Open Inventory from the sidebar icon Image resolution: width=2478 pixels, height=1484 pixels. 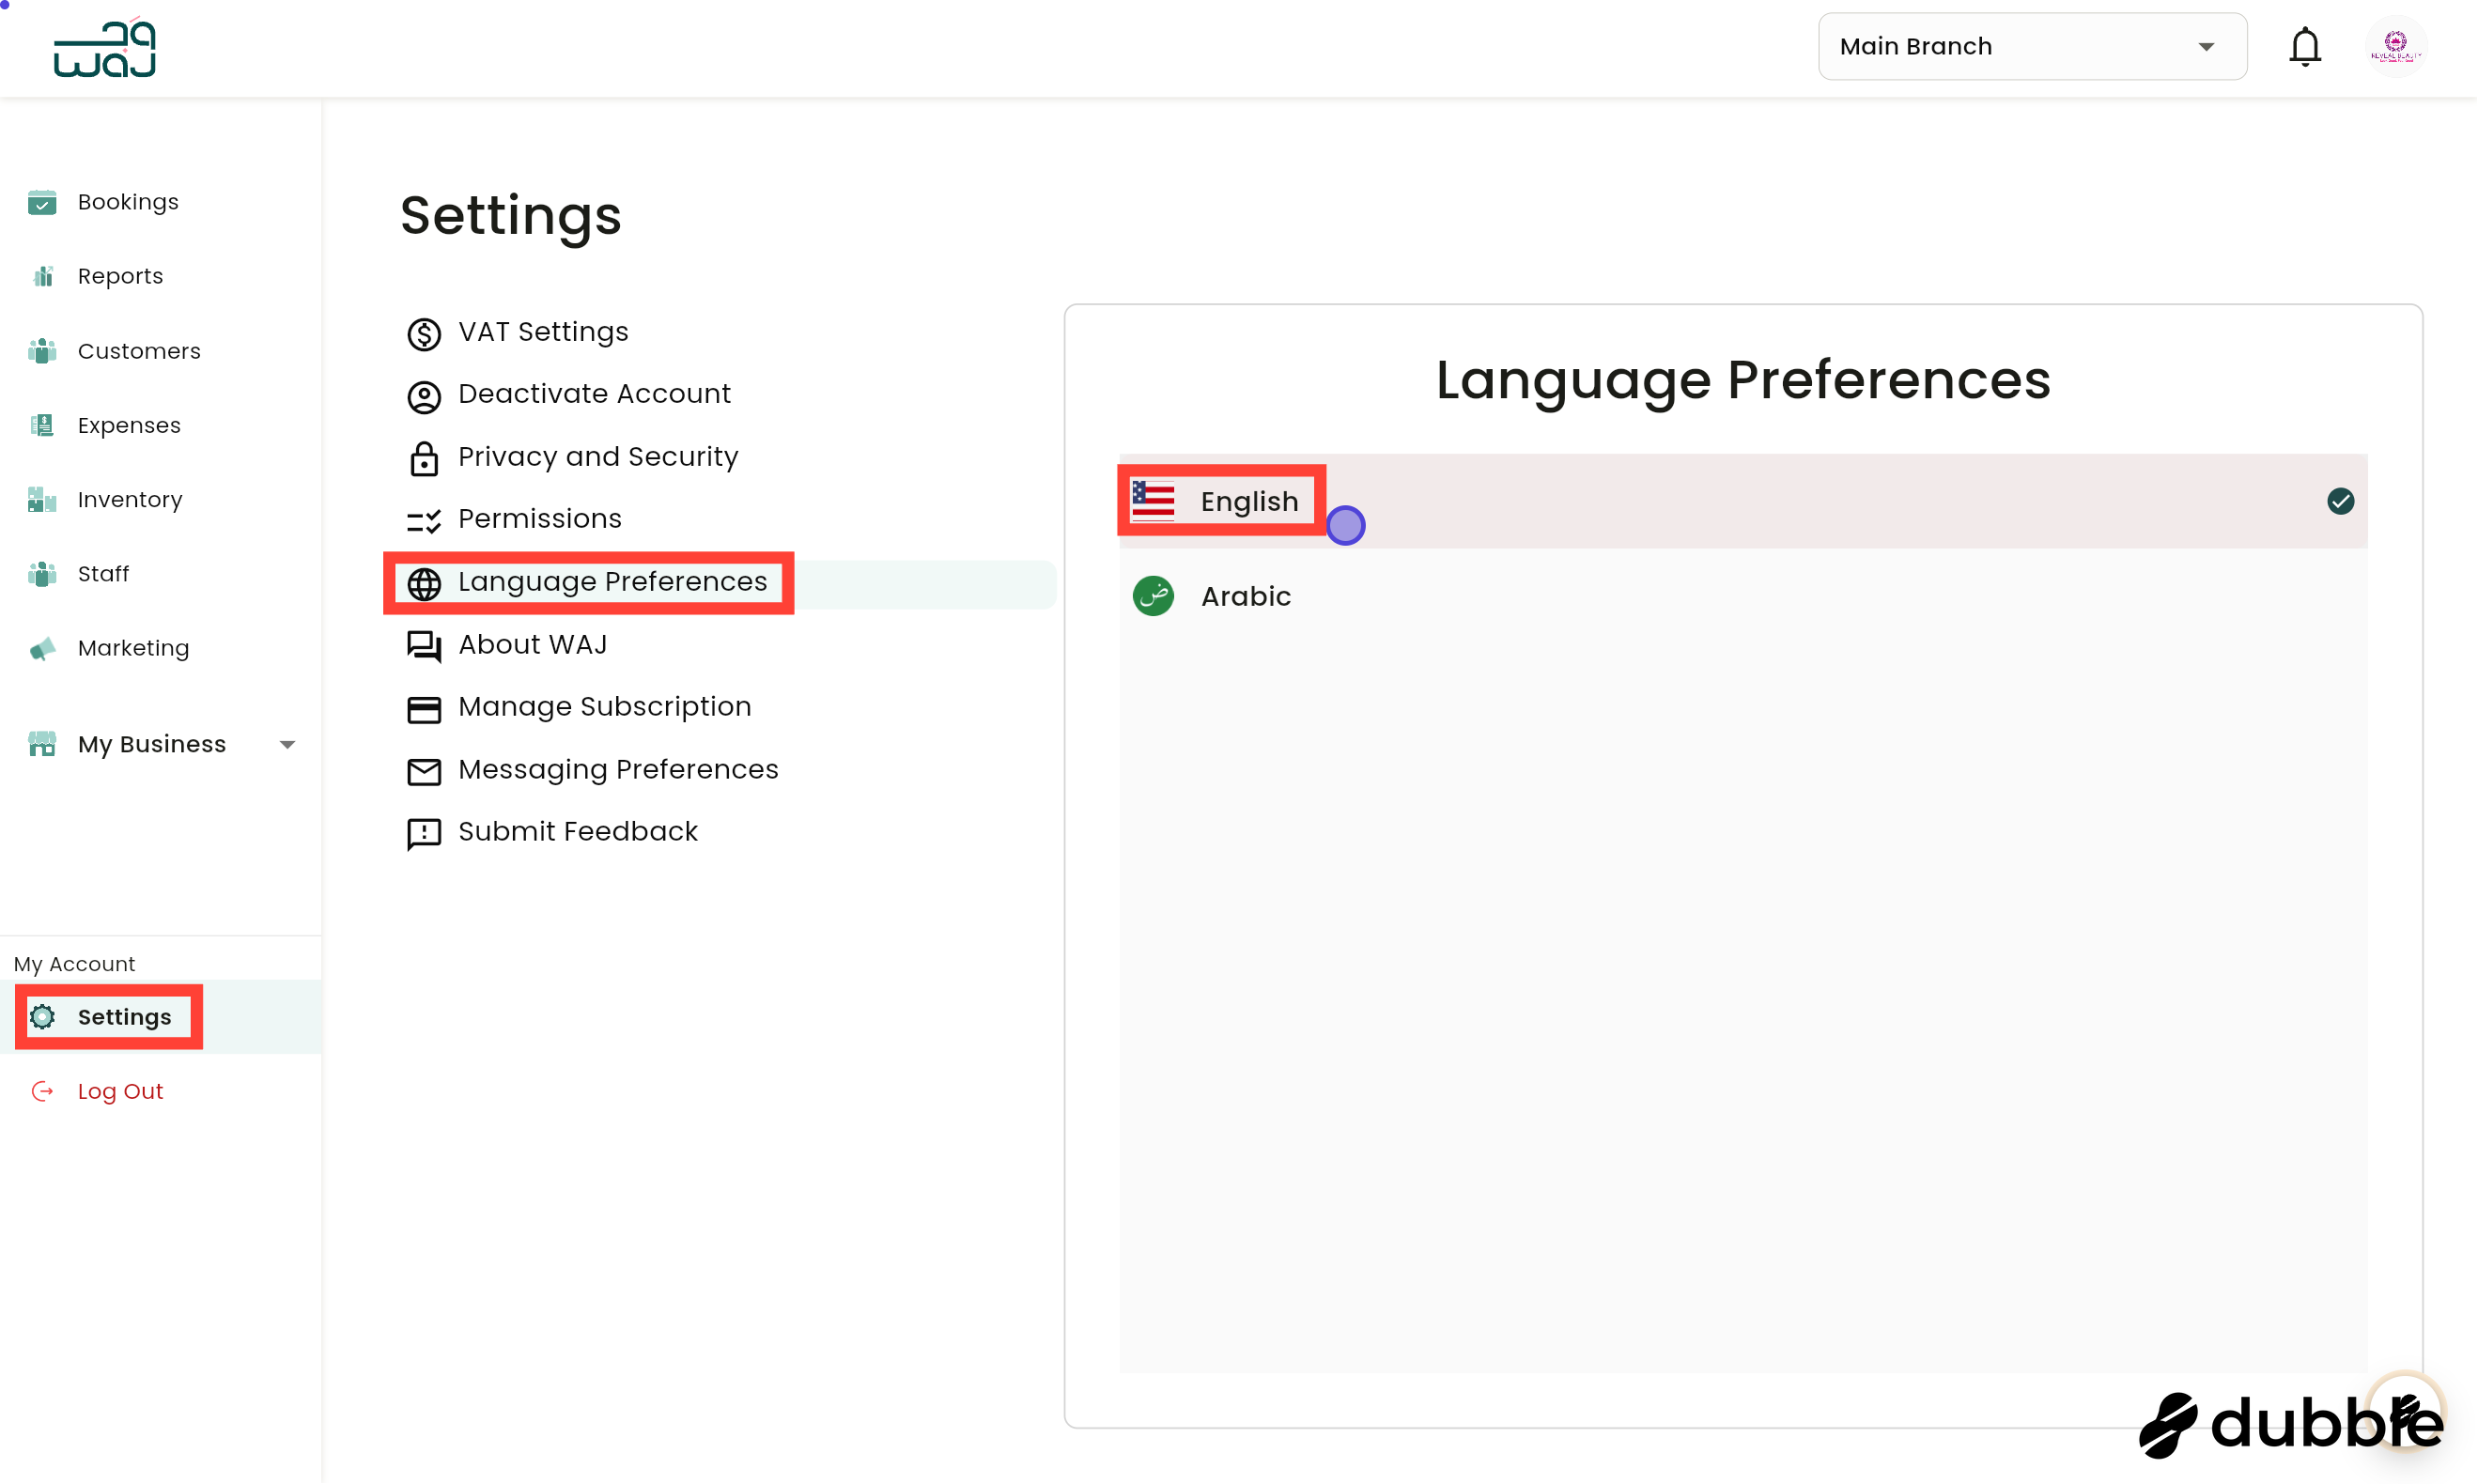click(x=42, y=499)
